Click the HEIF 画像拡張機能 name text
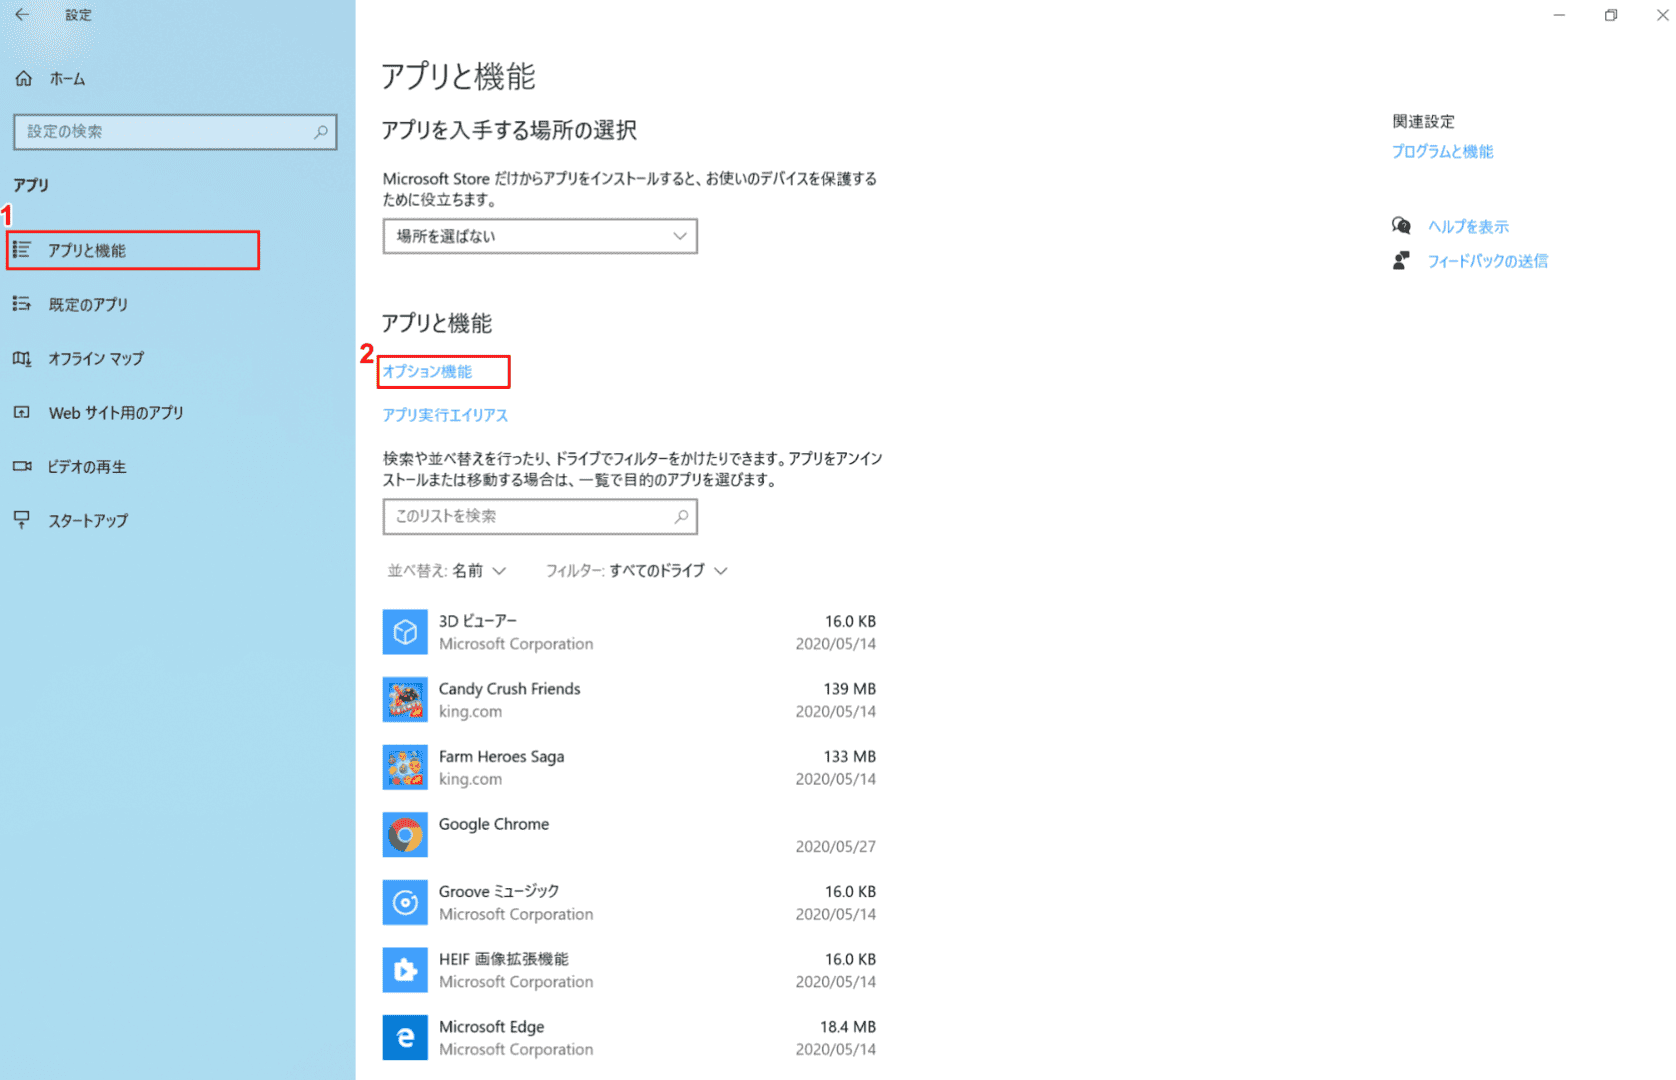 [x=503, y=959]
